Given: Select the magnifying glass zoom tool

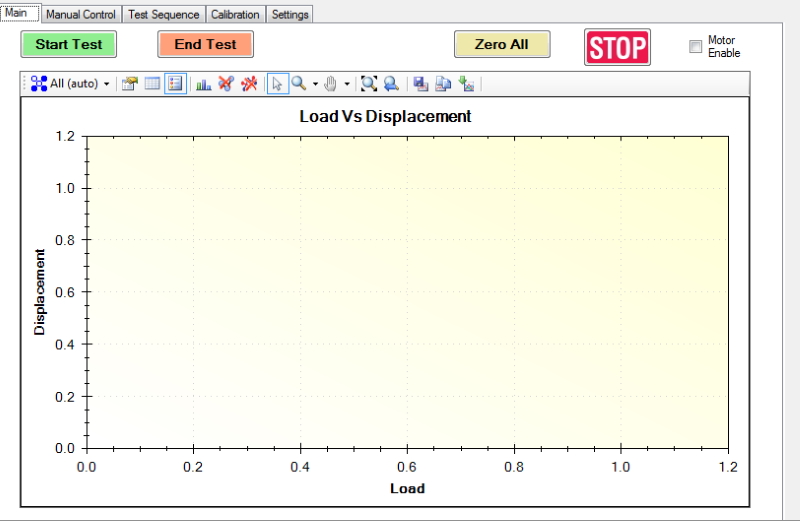Looking at the screenshot, I should 298,84.
